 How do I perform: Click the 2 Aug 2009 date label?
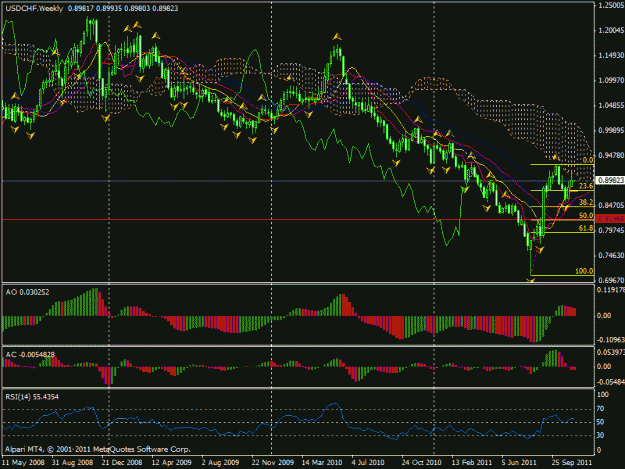tap(220, 463)
